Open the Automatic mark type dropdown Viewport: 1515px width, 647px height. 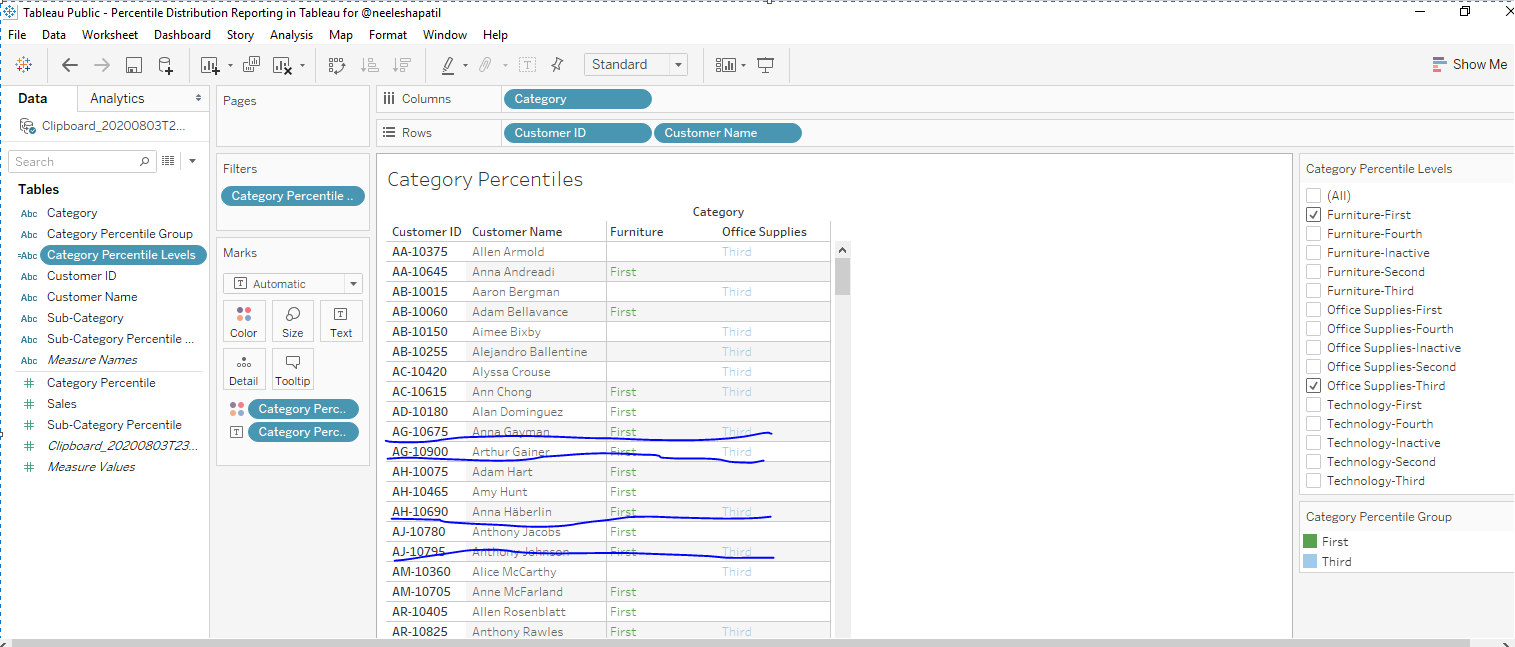click(x=353, y=283)
